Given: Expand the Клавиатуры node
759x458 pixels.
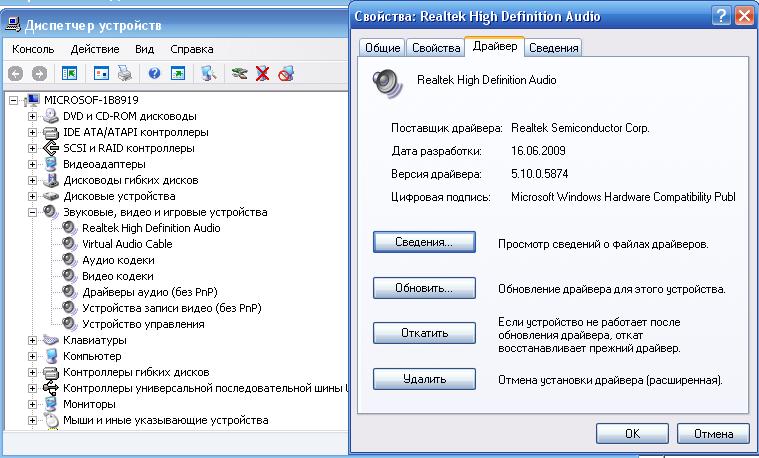Looking at the screenshot, I should pyautogui.click(x=32, y=340).
